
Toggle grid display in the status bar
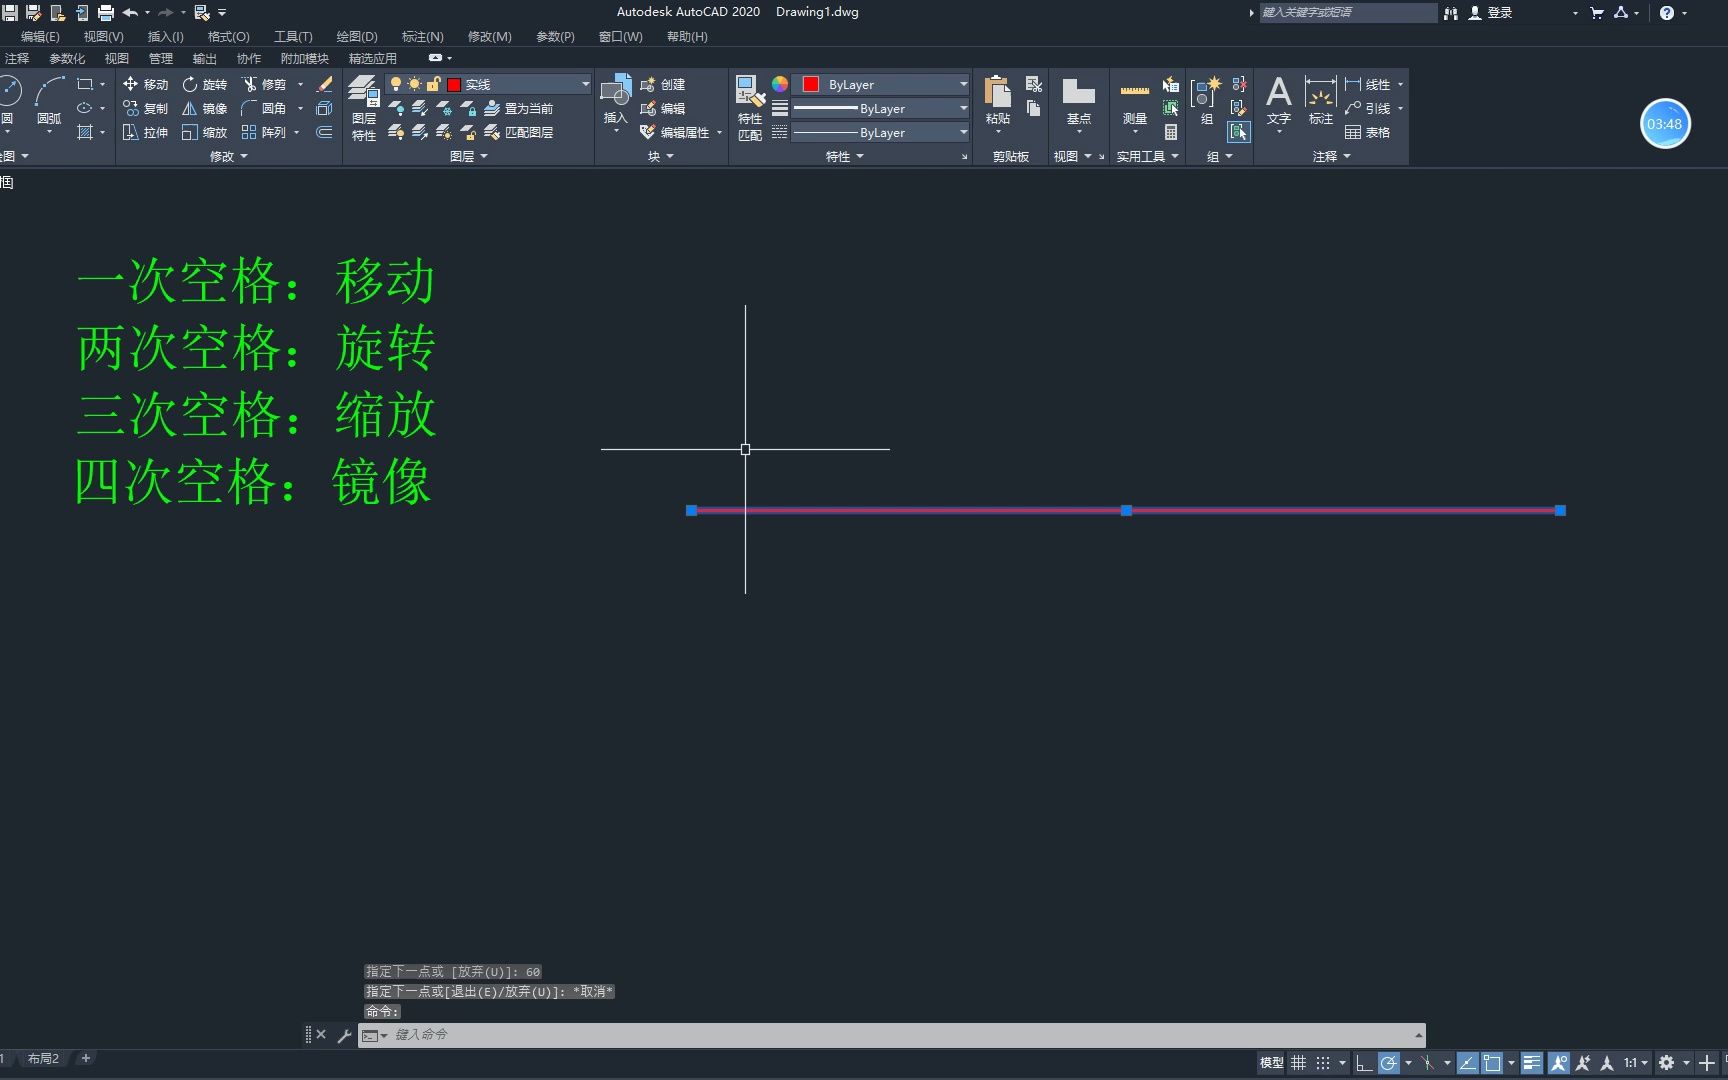pos(1298,1062)
